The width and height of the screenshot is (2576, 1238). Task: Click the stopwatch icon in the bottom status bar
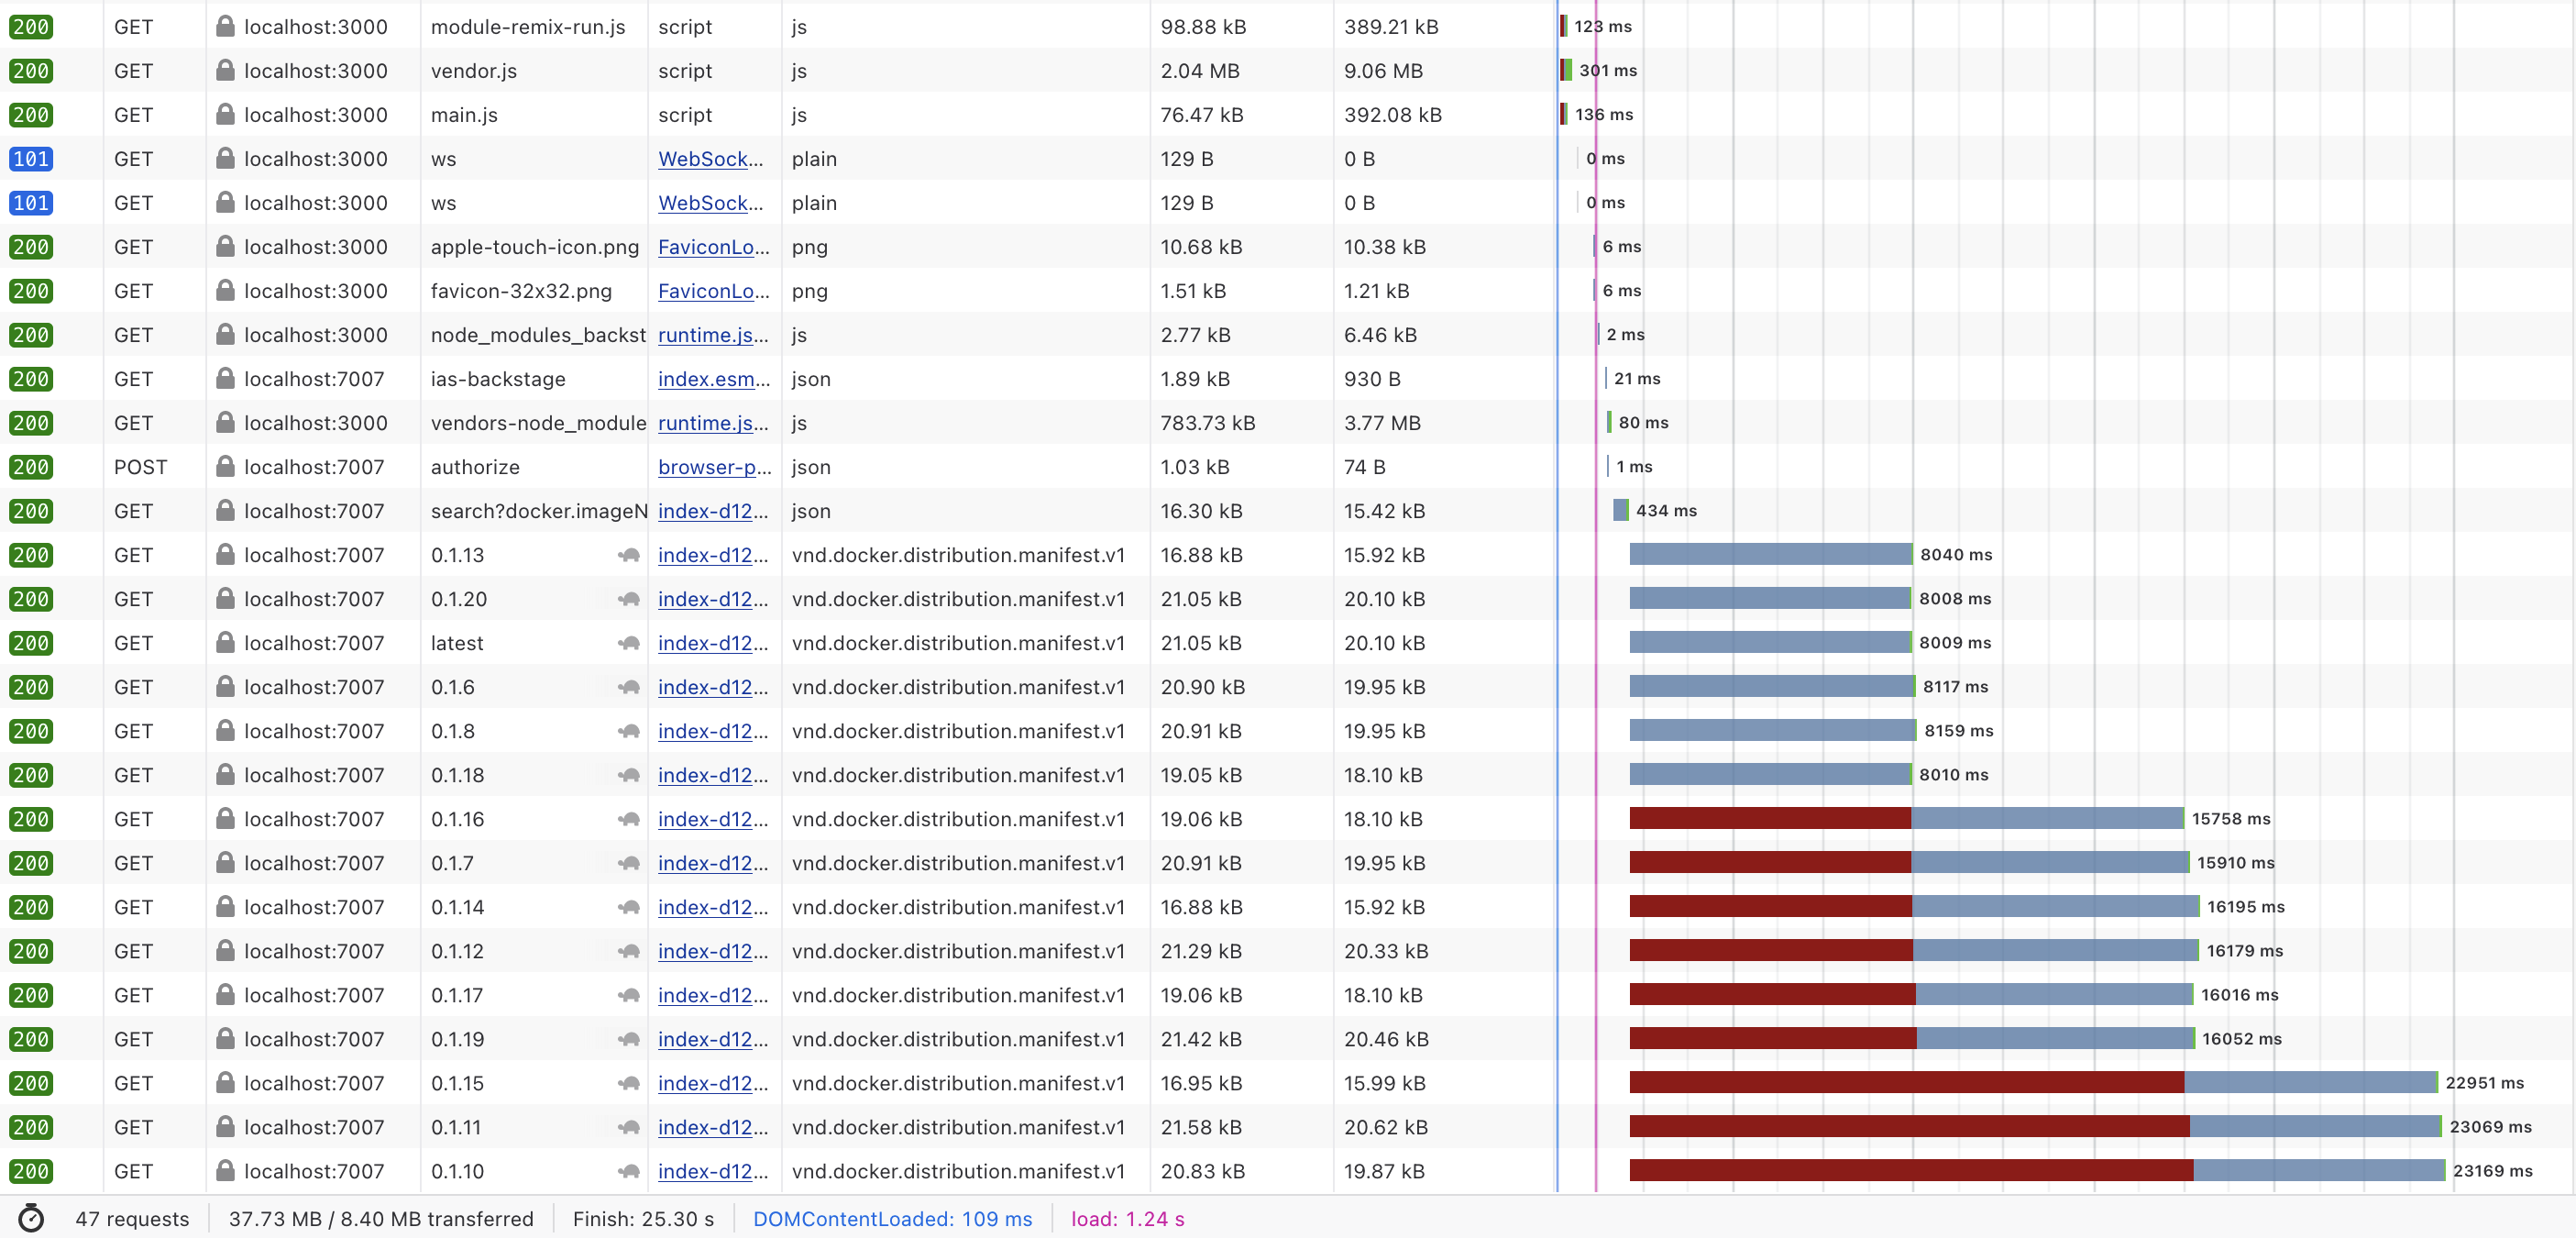(30, 1219)
